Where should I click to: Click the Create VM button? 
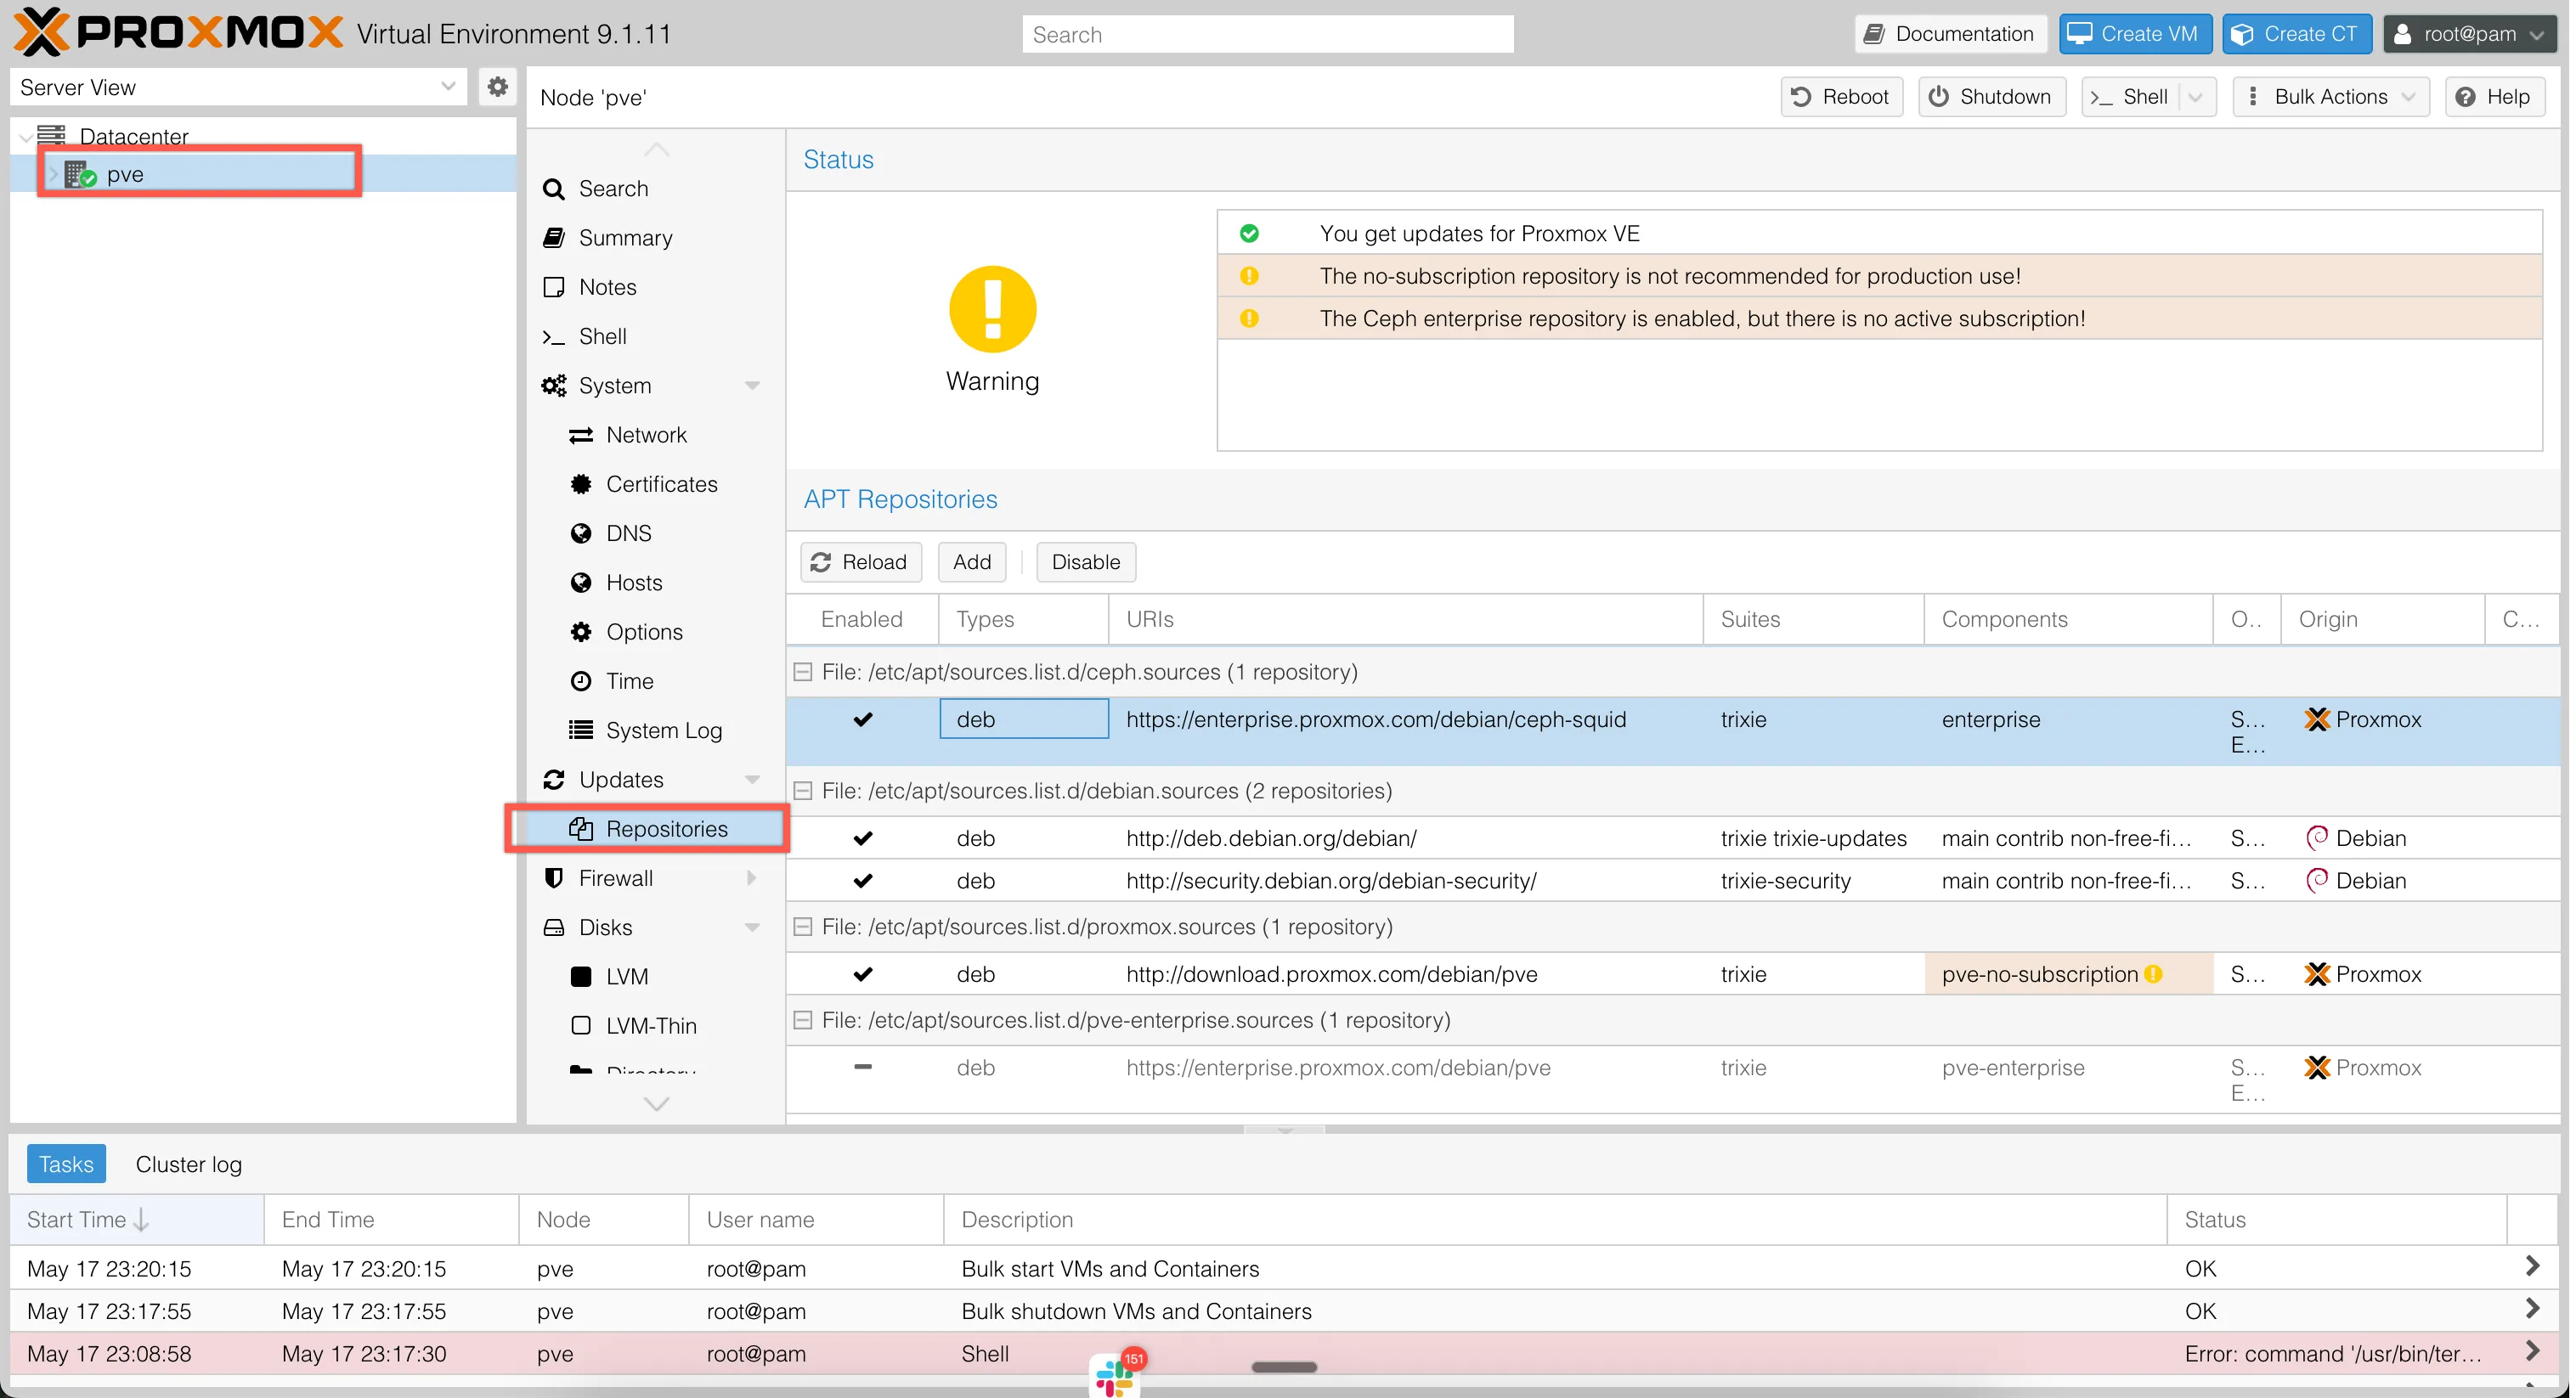pyautogui.click(x=2136, y=34)
